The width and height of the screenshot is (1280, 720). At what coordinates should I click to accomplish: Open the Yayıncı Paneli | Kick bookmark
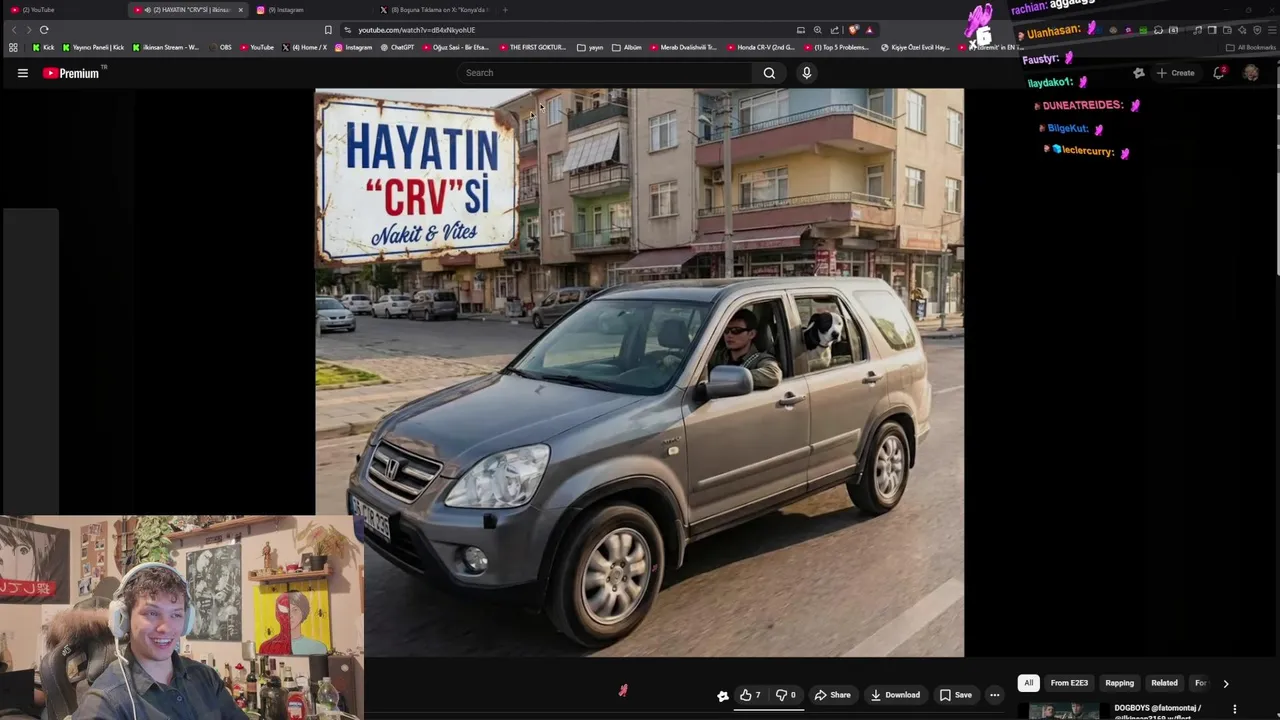(93, 47)
